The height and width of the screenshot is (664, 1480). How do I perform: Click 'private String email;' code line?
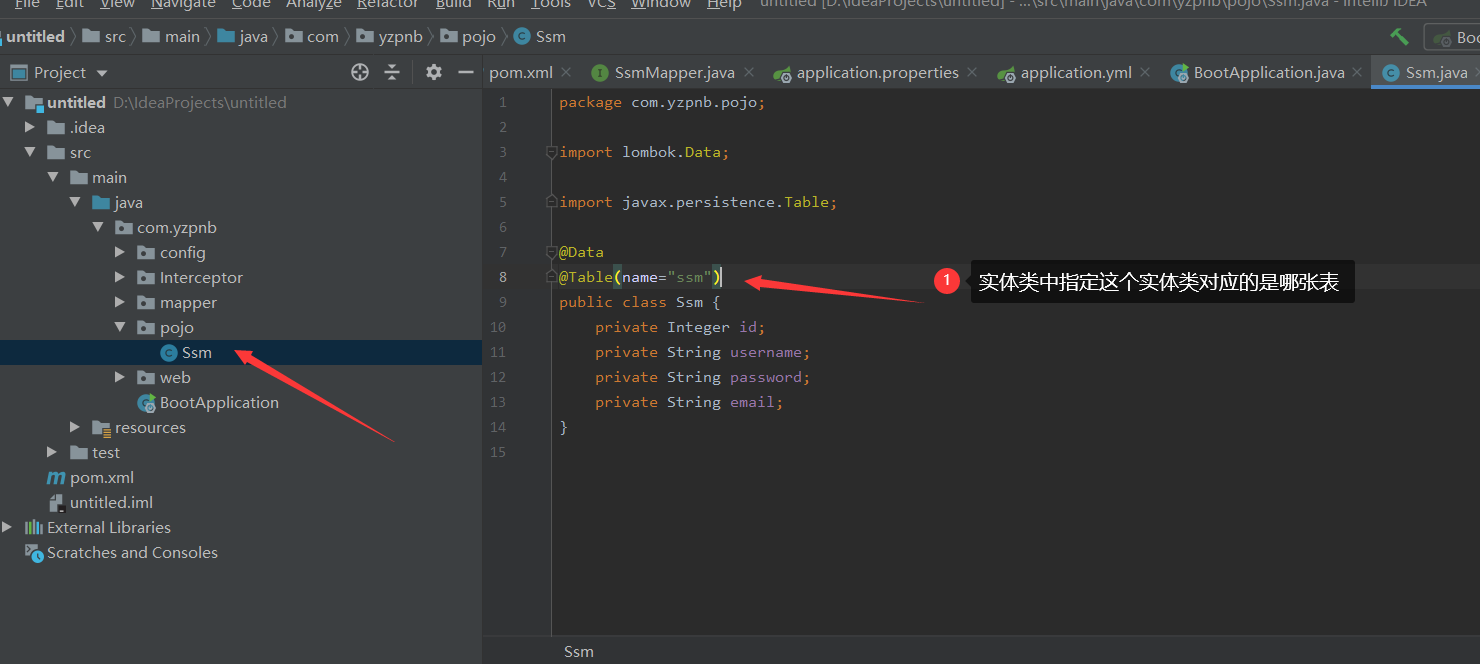(x=689, y=402)
